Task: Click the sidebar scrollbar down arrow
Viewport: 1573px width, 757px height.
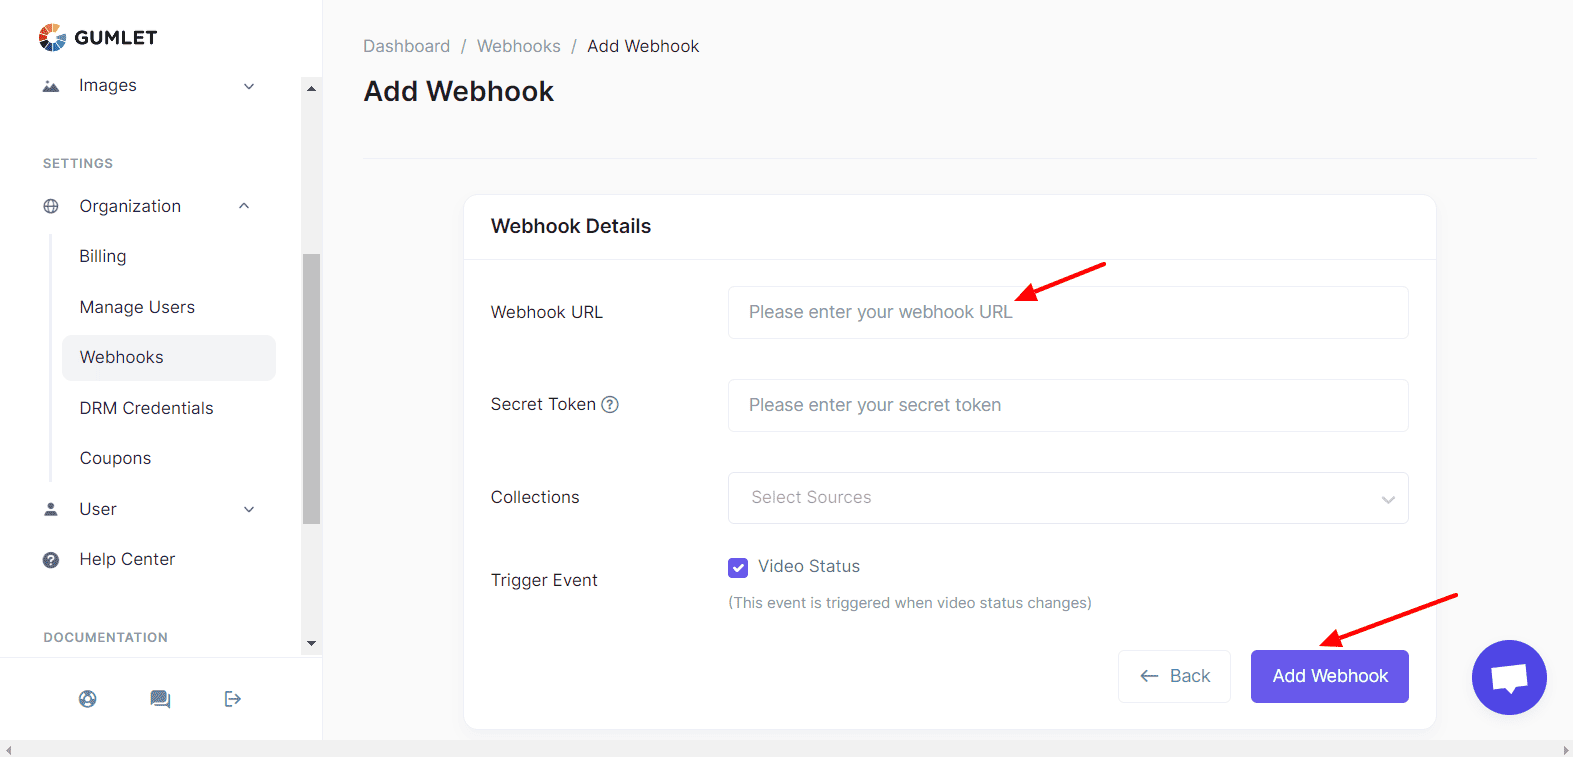Action: tap(311, 643)
